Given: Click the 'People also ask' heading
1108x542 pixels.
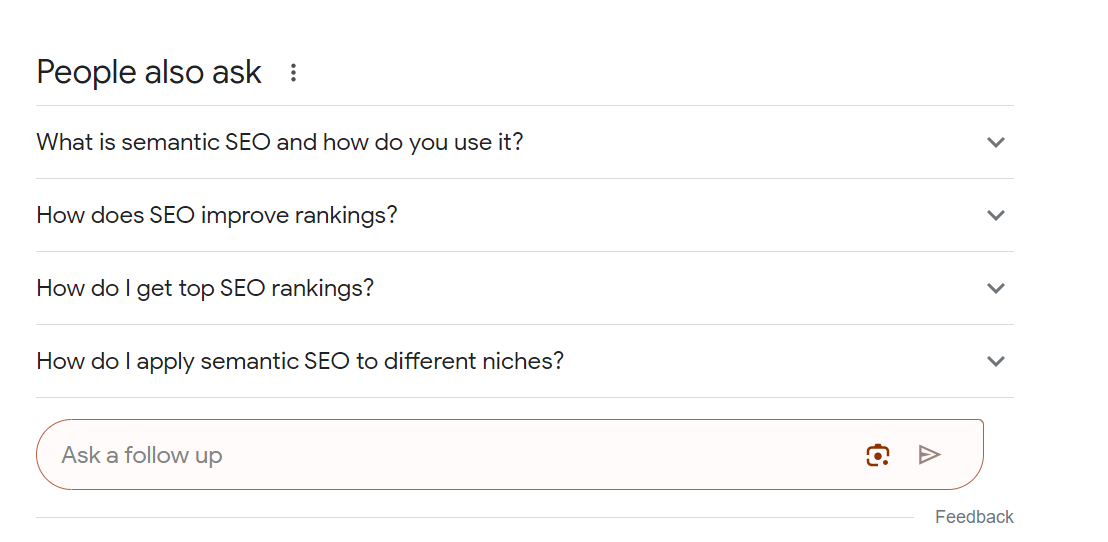Looking at the screenshot, I should click(x=149, y=72).
